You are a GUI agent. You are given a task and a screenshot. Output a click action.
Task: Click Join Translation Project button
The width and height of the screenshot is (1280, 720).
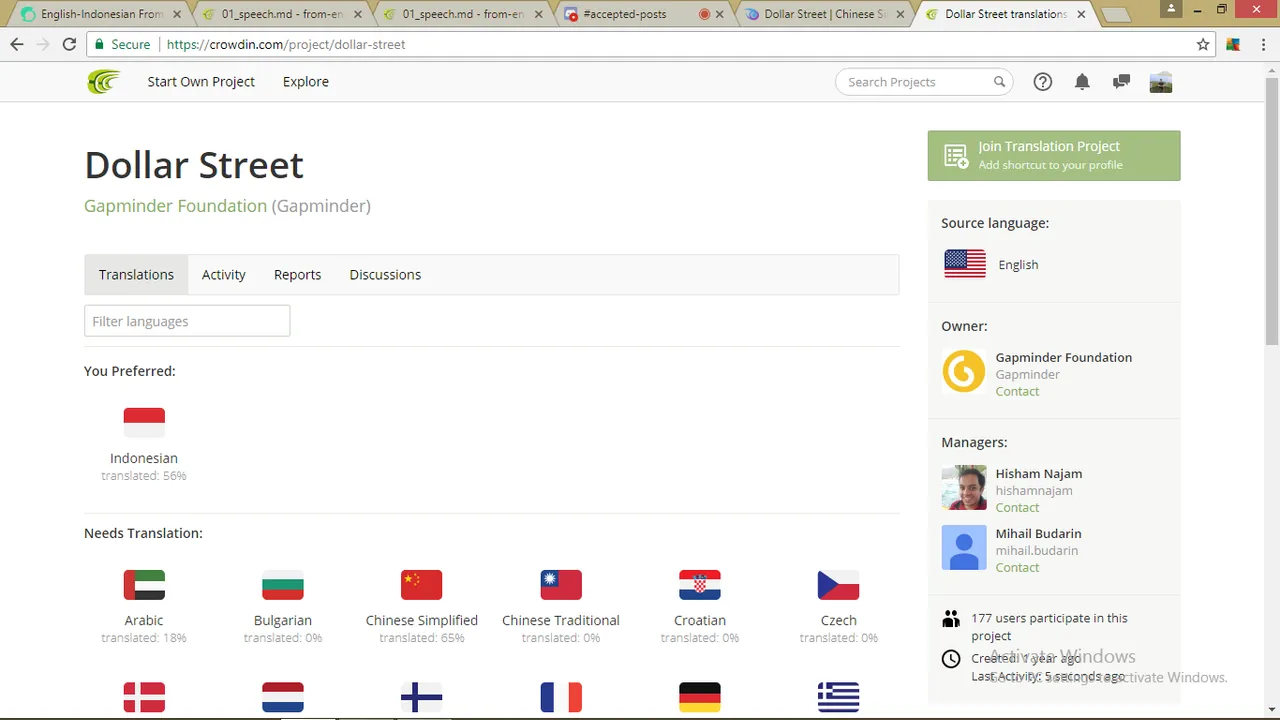(1054, 156)
